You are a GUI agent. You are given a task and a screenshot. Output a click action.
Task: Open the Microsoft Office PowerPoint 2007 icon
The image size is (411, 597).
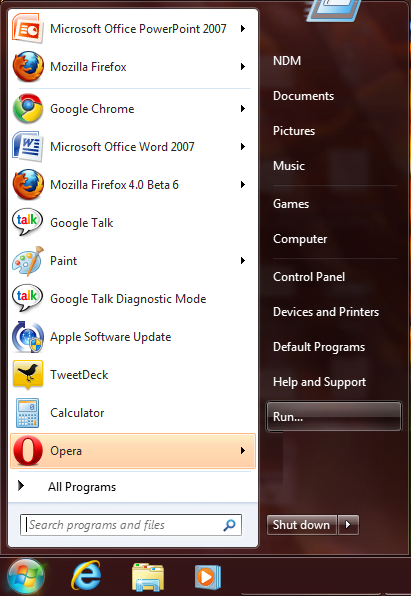point(27,28)
